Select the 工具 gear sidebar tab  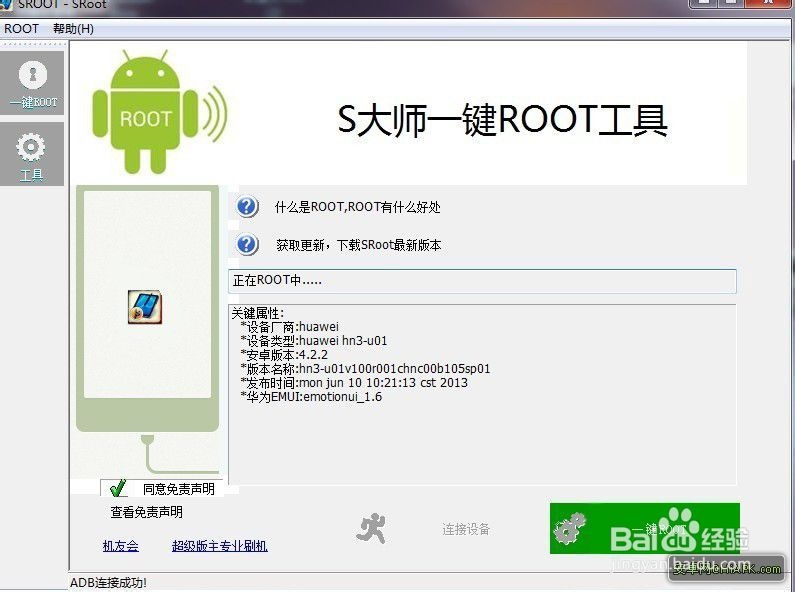click(31, 154)
